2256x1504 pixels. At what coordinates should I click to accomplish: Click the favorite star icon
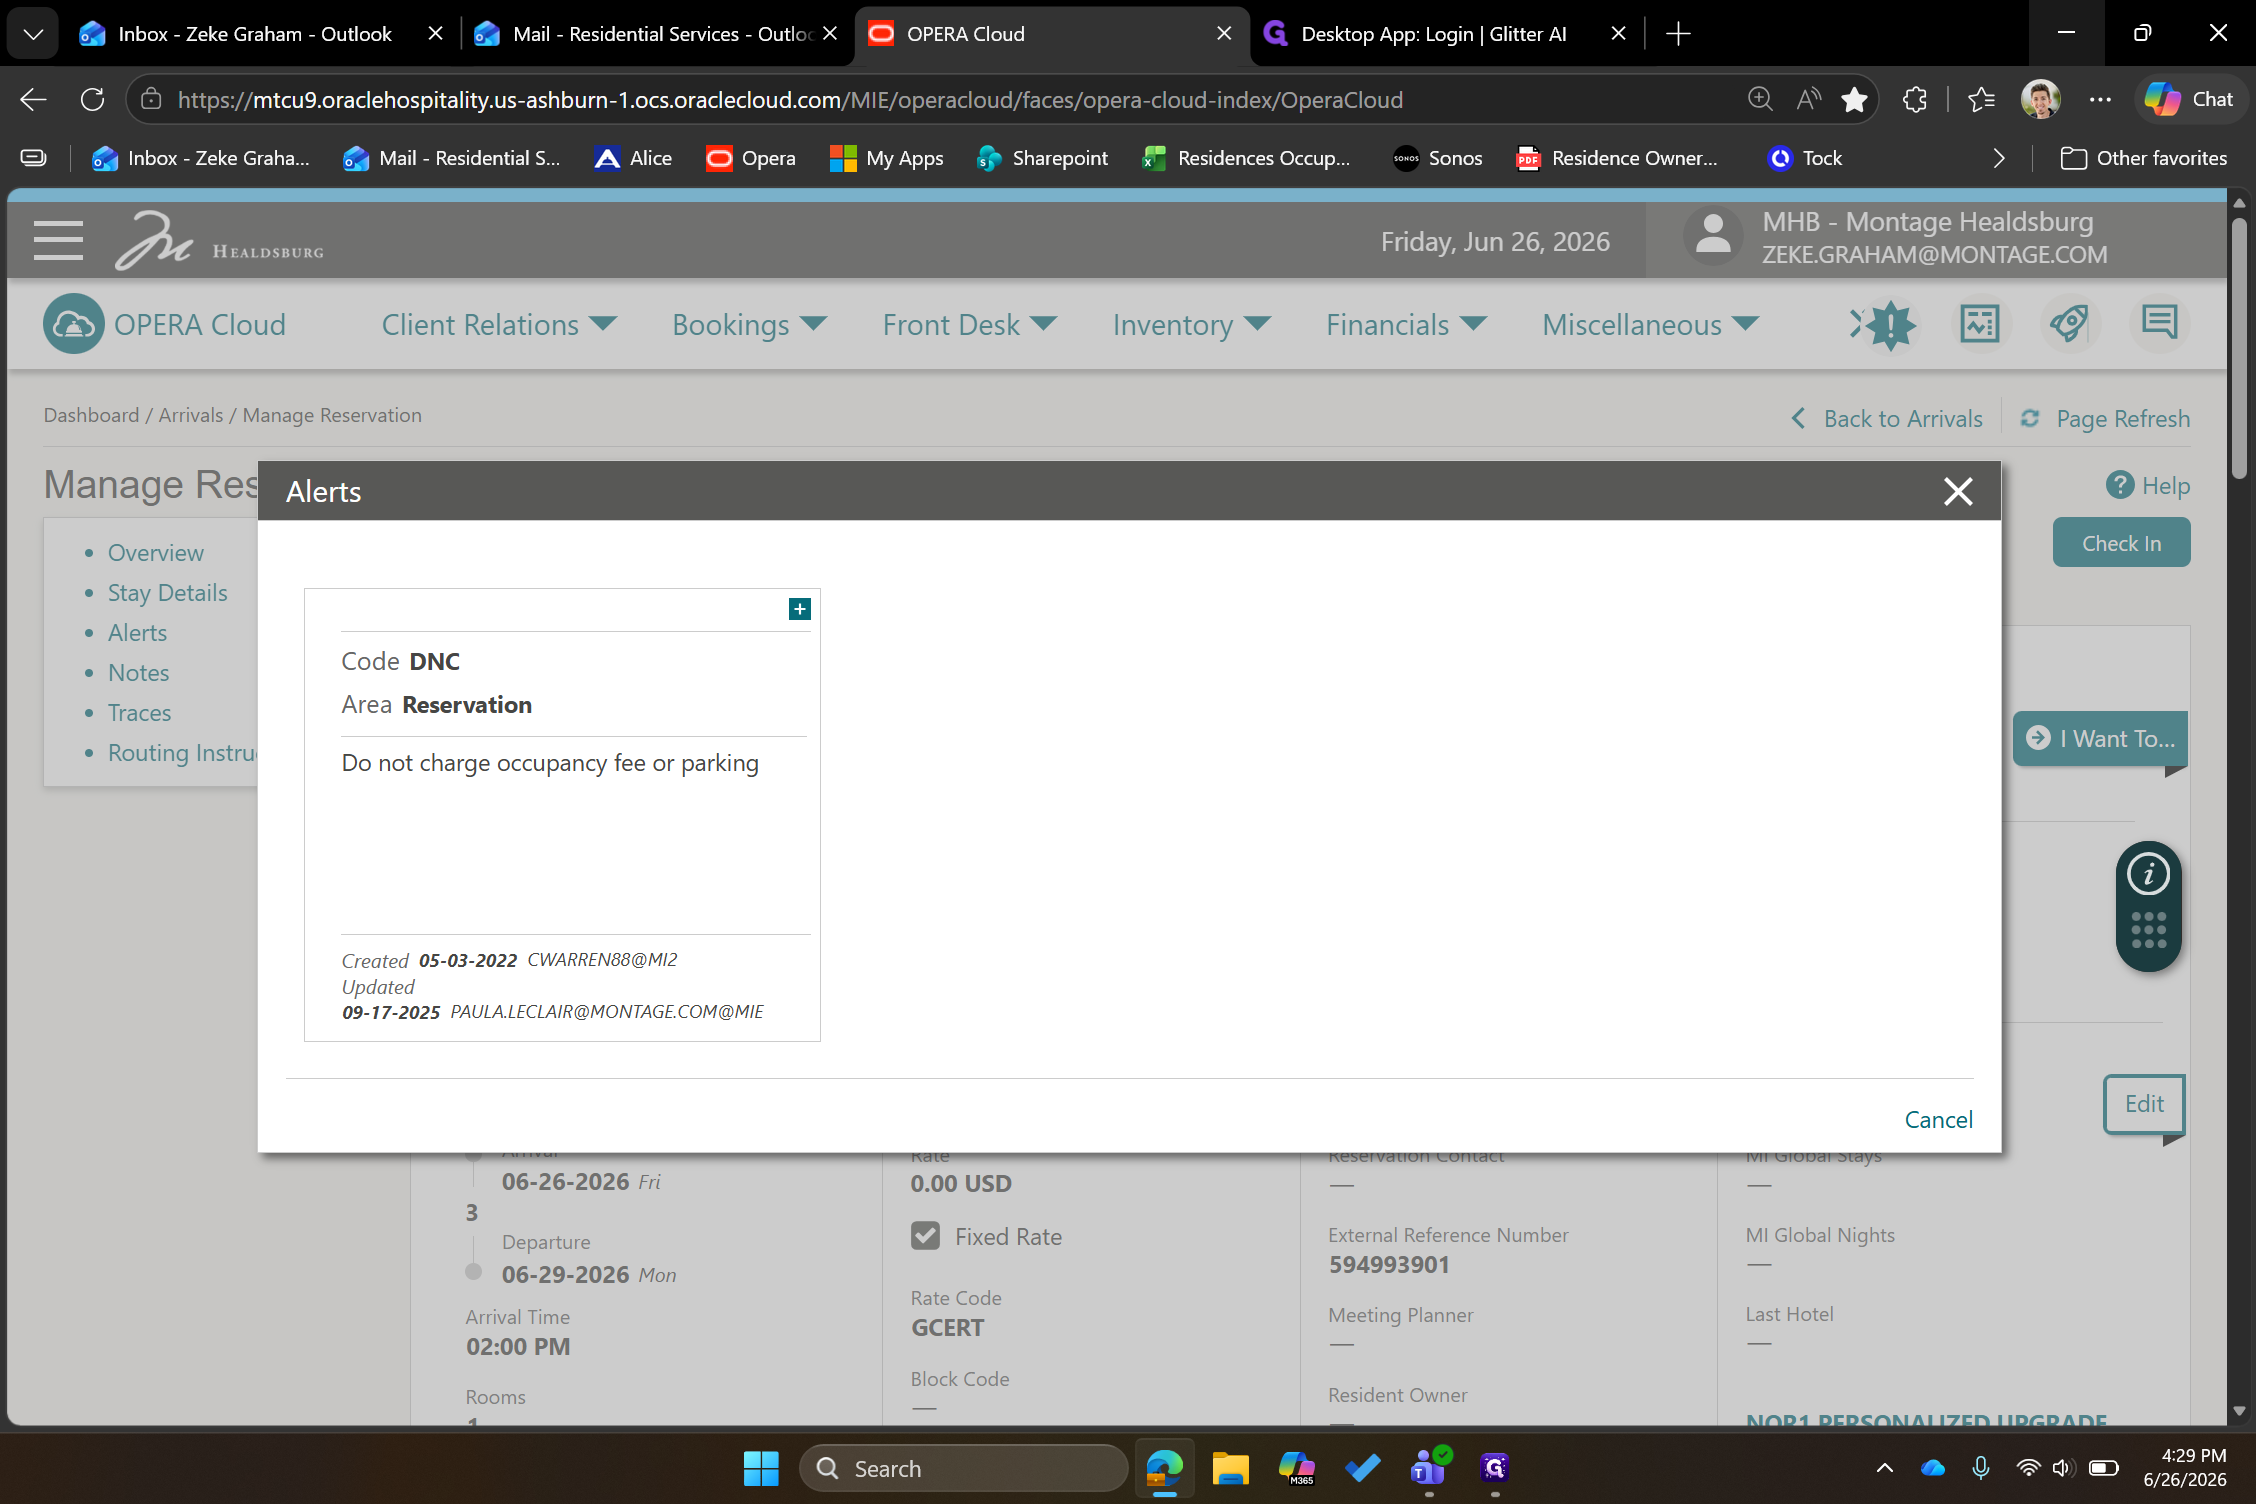[x=1855, y=99]
